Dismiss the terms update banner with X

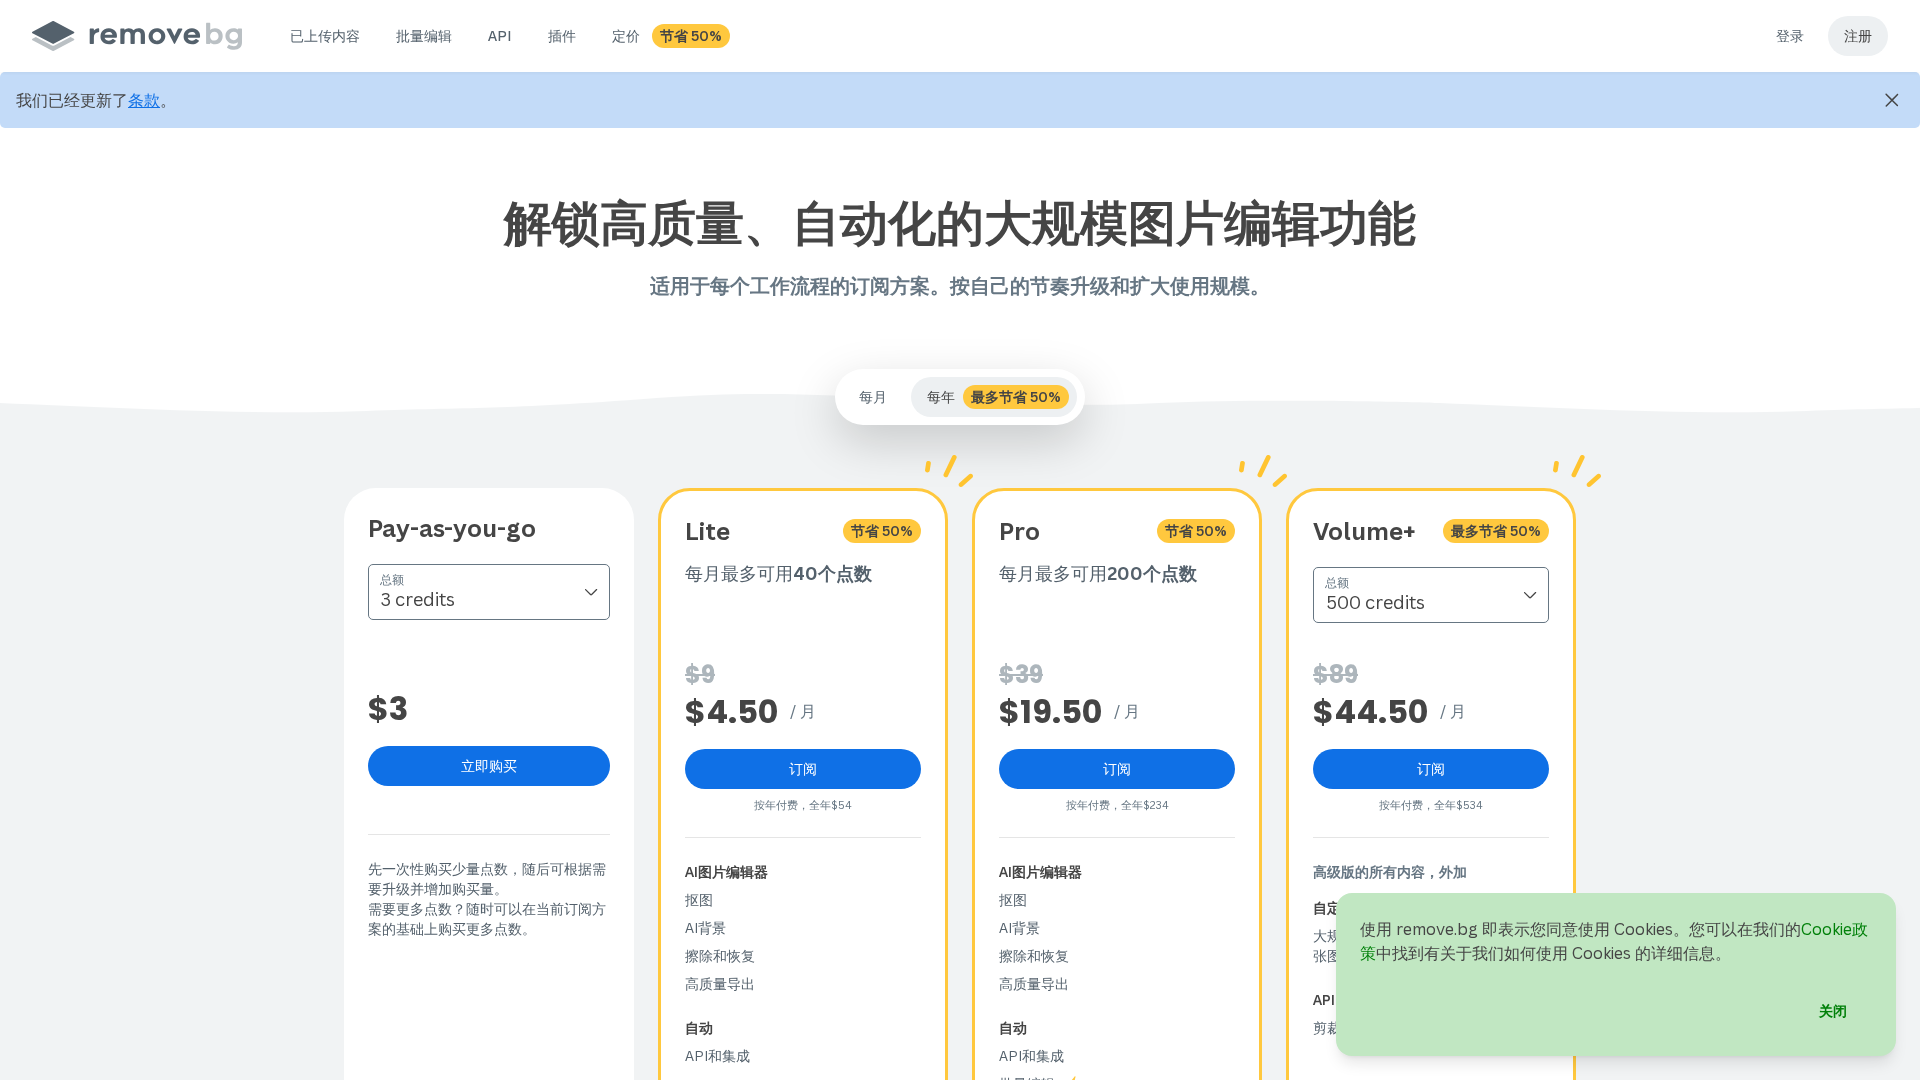(x=1891, y=100)
